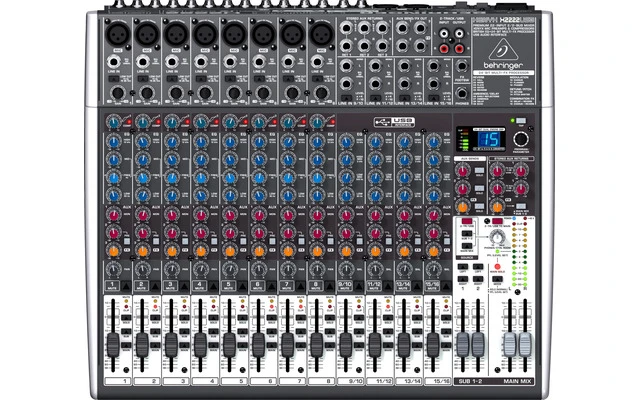Adjust the mid frequency knob on channel 4
The width and height of the screenshot is (640, 400).
coord(201,178)
